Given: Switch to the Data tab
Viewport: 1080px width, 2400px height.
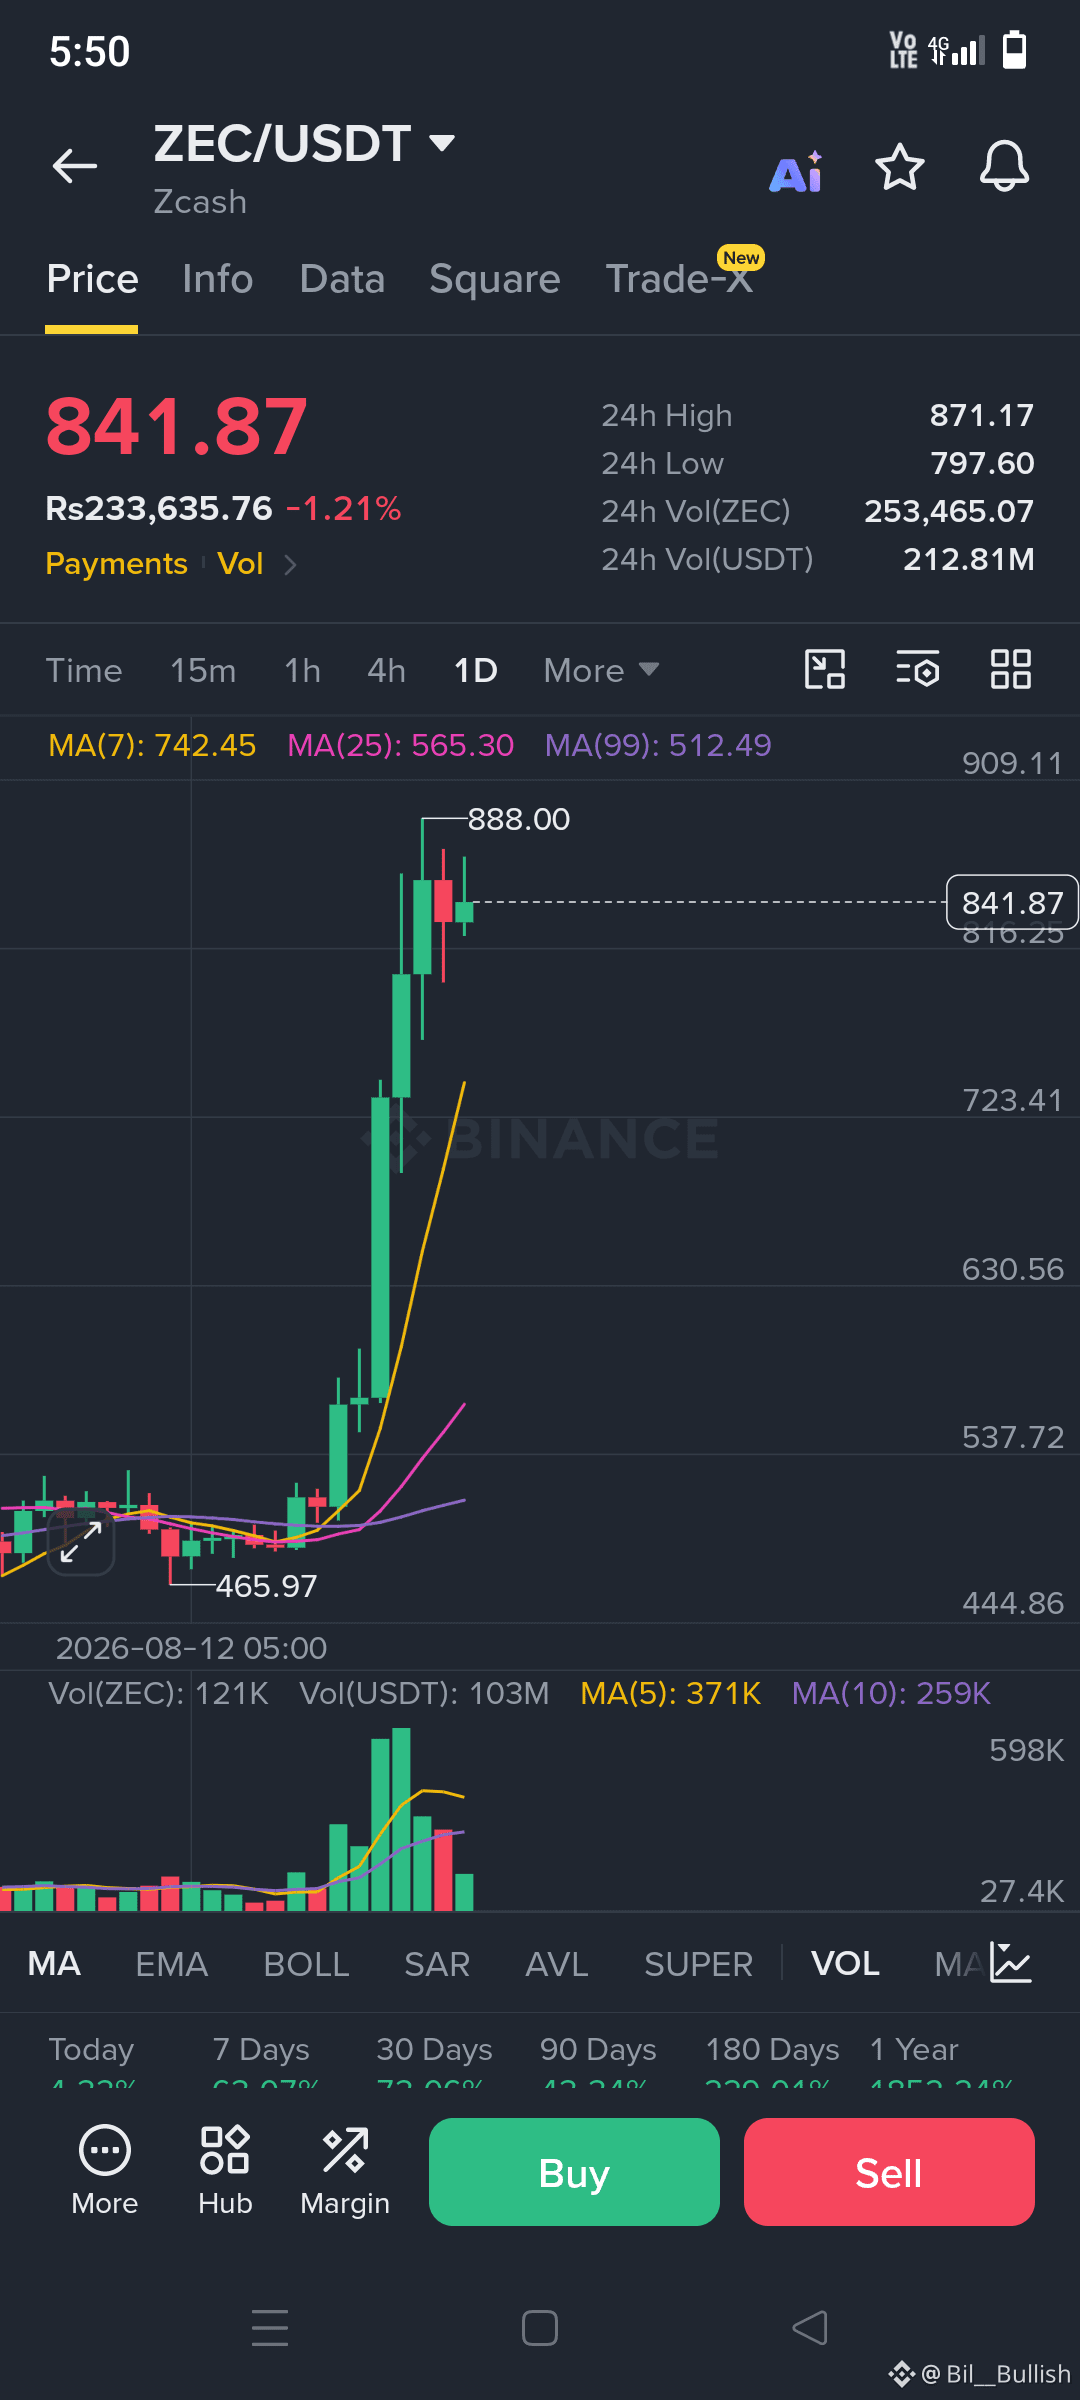Looking at the screenshot, I should tap(342, 279).
